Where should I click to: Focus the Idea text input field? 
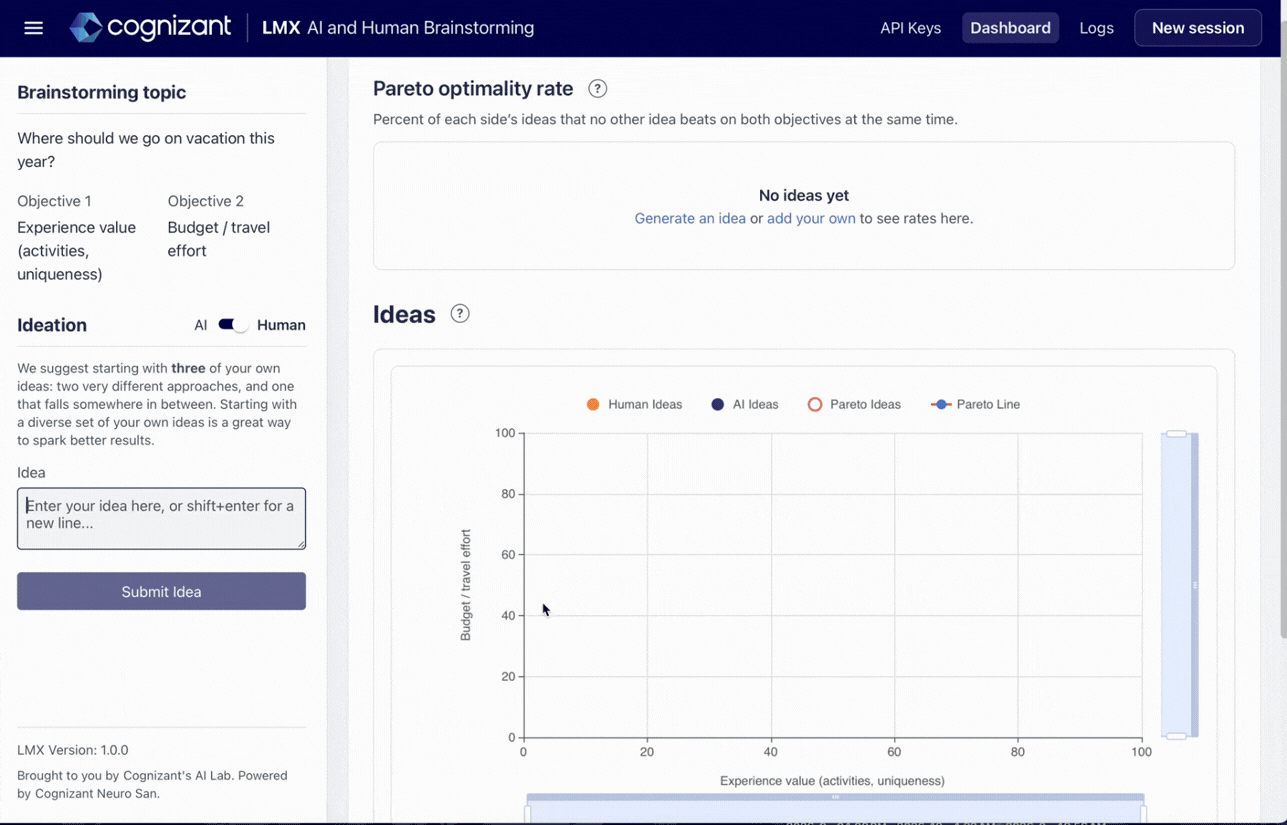(161, 518)
